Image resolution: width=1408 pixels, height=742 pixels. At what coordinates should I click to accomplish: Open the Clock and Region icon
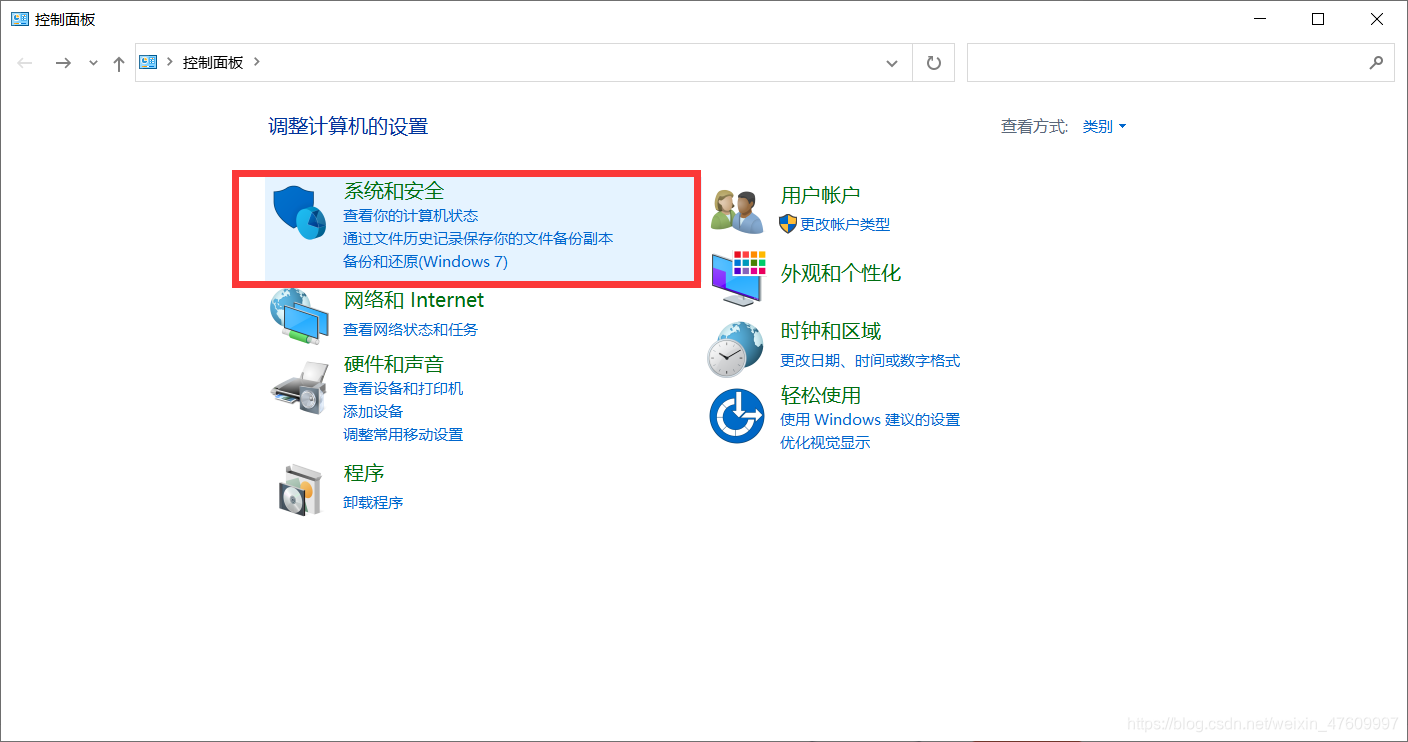(736, 349)
